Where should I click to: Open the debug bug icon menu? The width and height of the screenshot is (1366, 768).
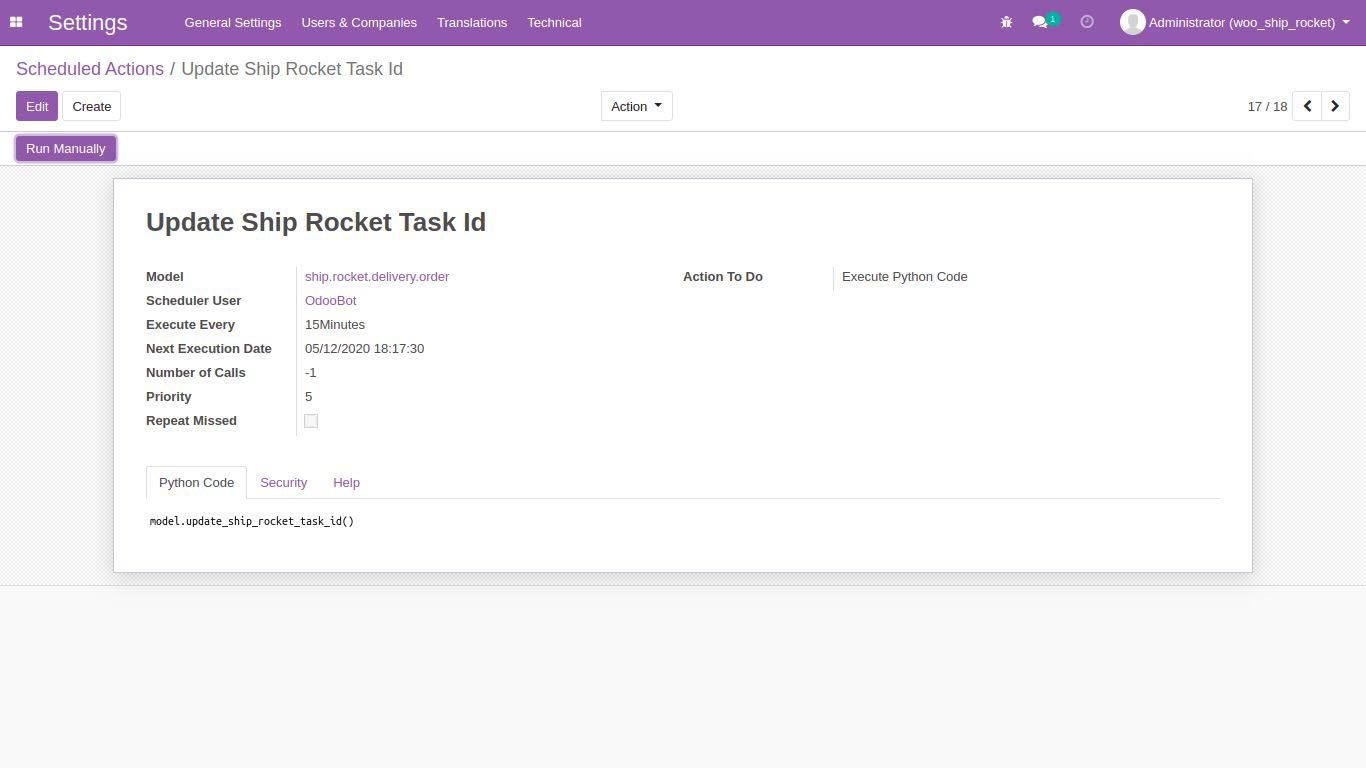(1007, 22)
